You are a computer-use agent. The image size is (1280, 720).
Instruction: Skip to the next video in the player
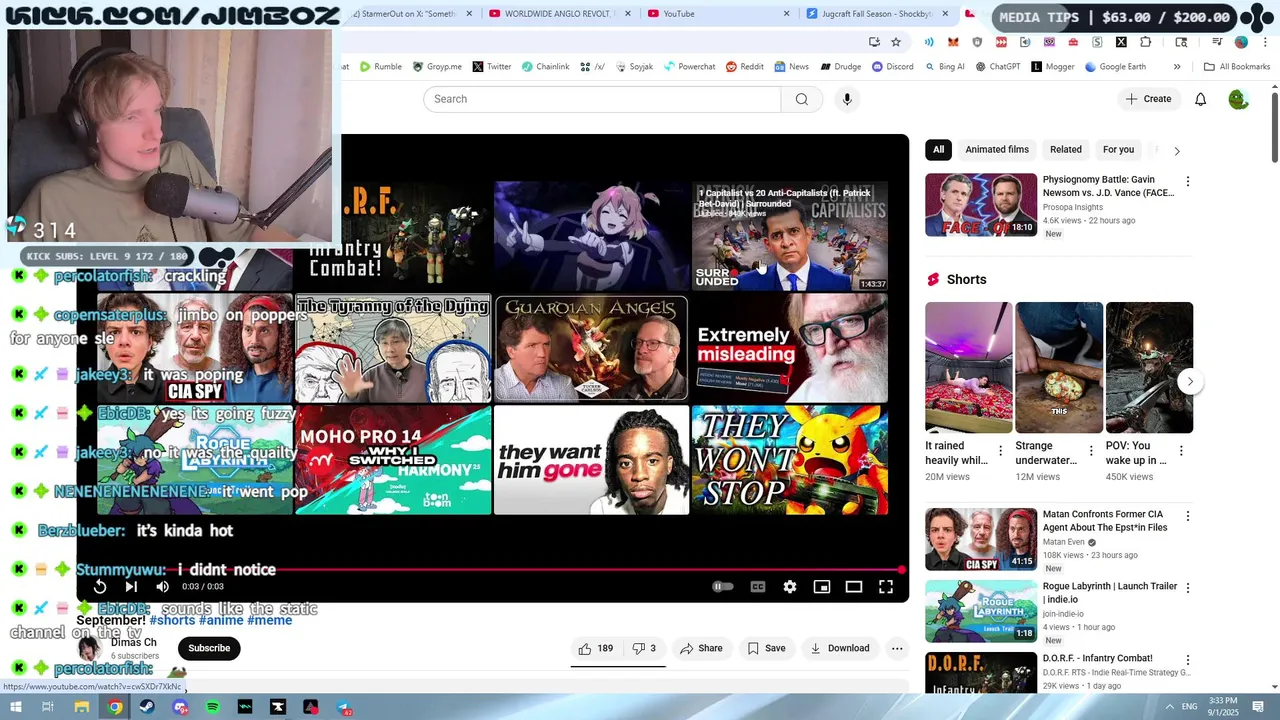click(x=131, y=587)
